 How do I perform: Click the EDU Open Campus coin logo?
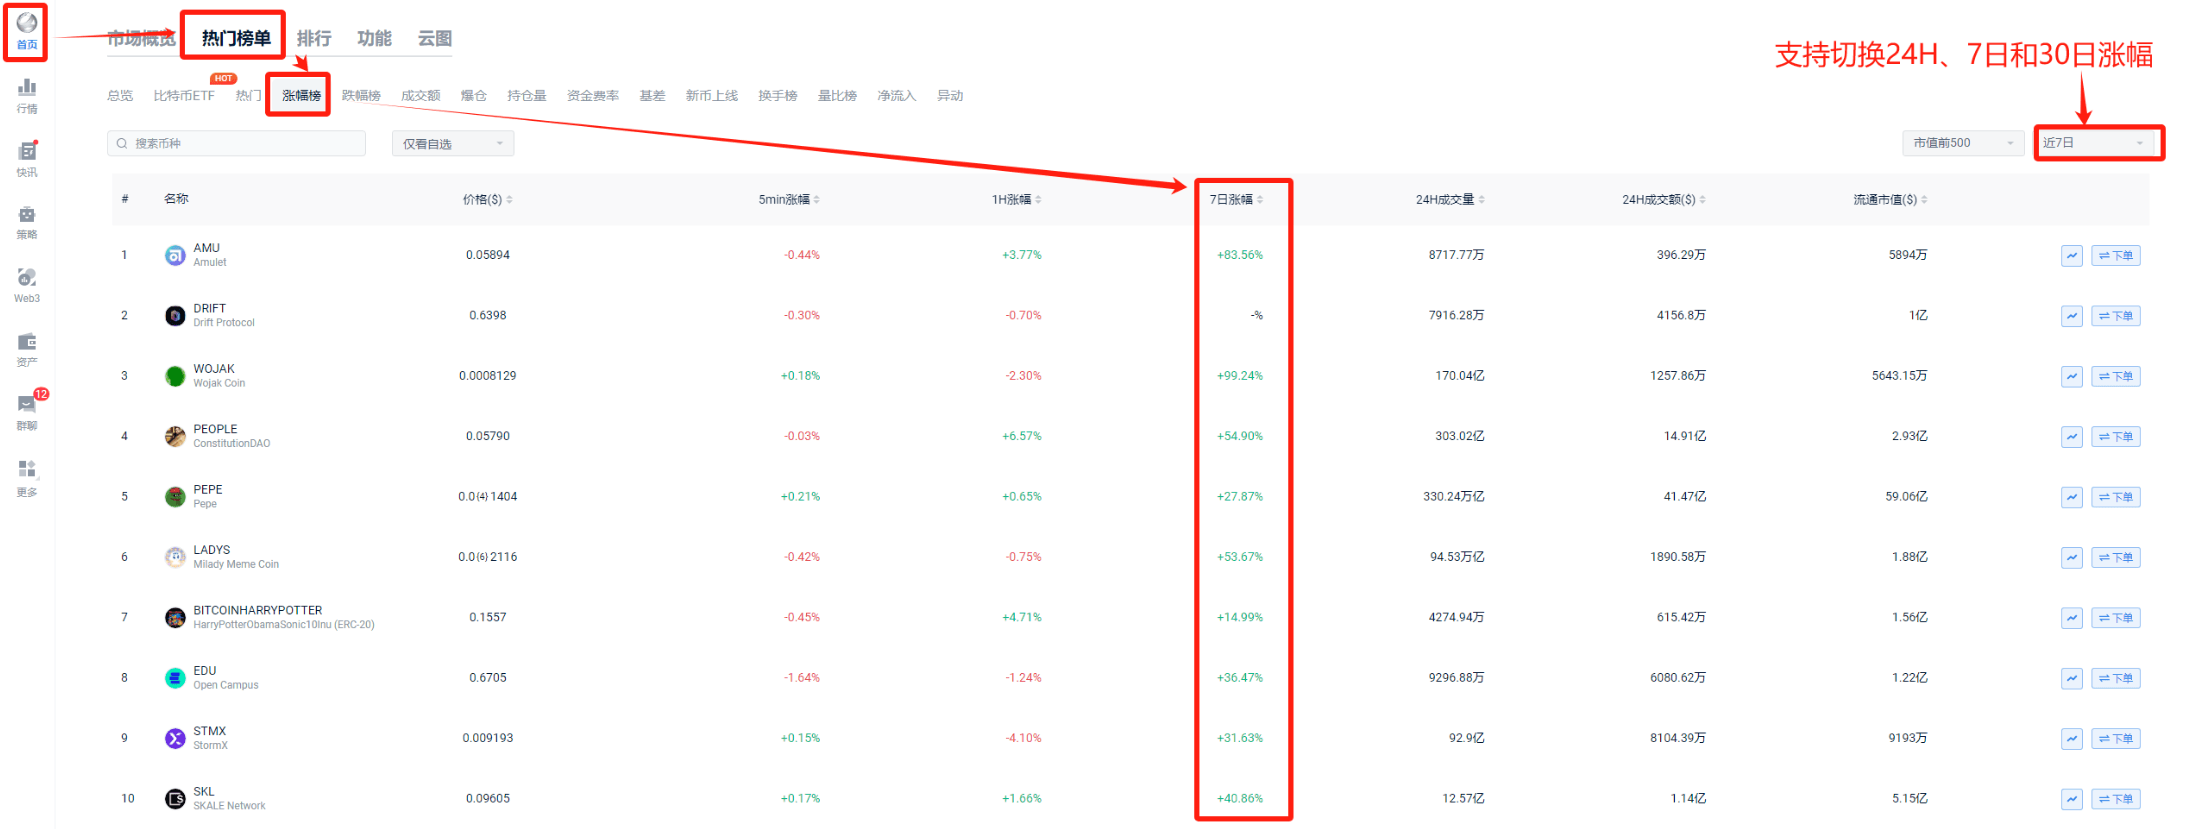coord(175,678)
